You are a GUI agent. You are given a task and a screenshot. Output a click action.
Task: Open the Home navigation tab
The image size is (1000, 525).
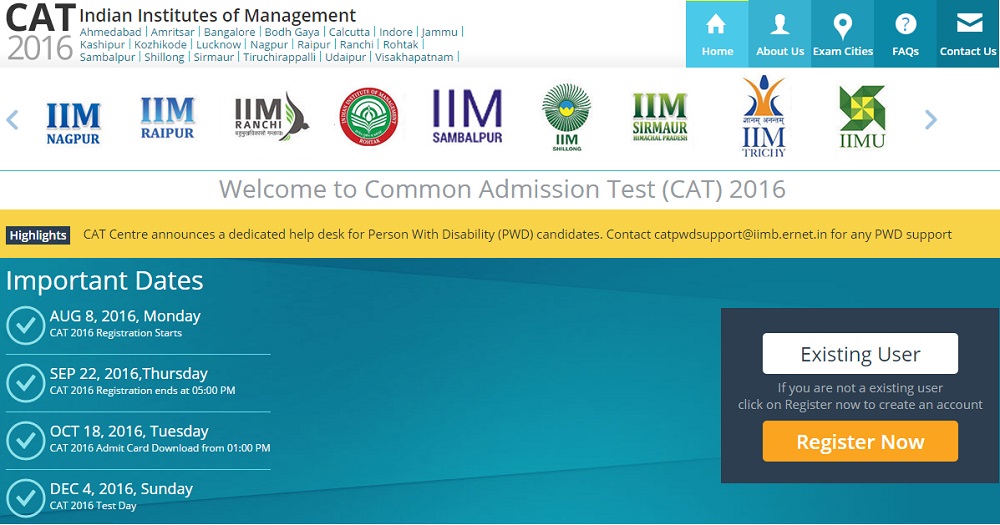click(717, 34)
